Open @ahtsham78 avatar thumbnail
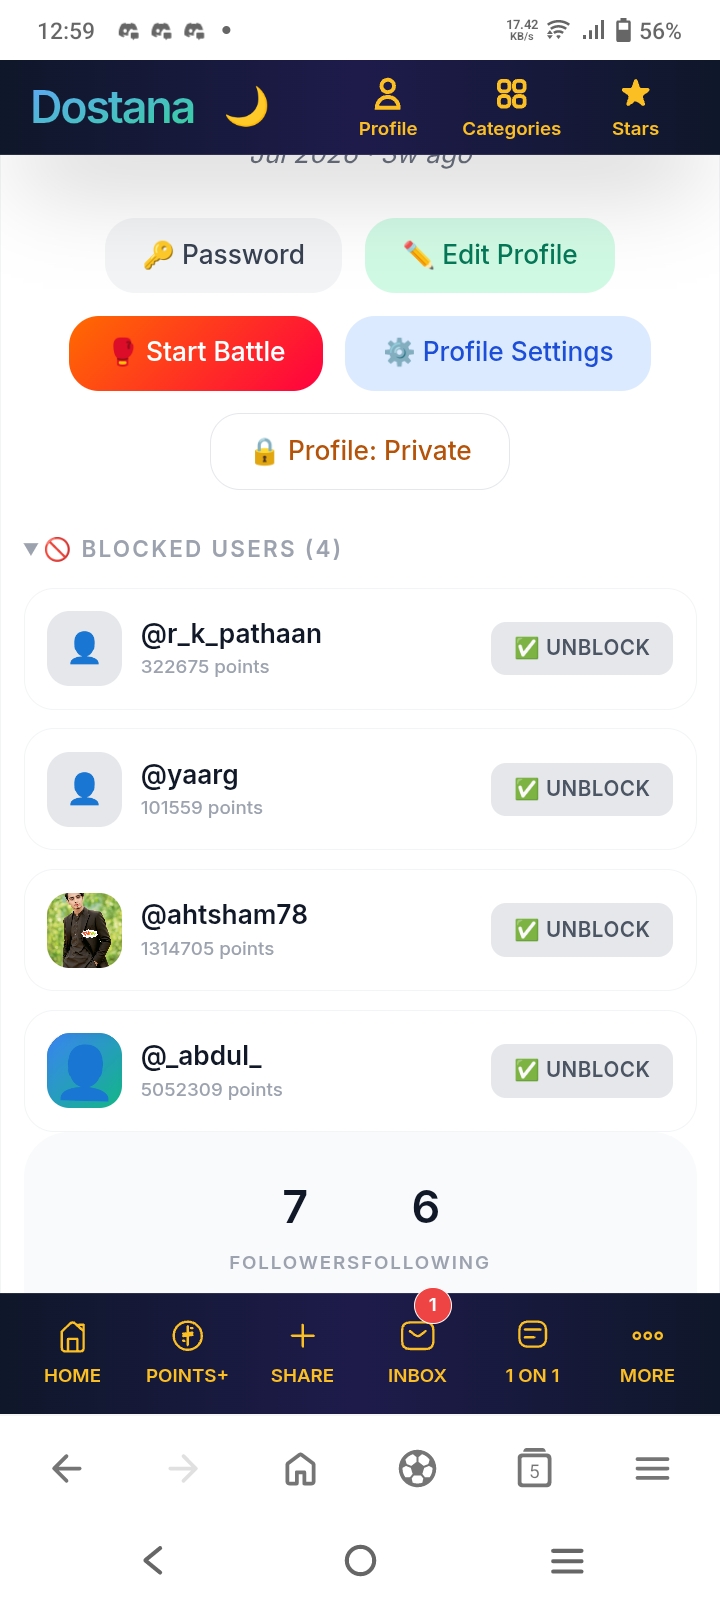This screenshot has width=720, height=1600. click(85, 930)
